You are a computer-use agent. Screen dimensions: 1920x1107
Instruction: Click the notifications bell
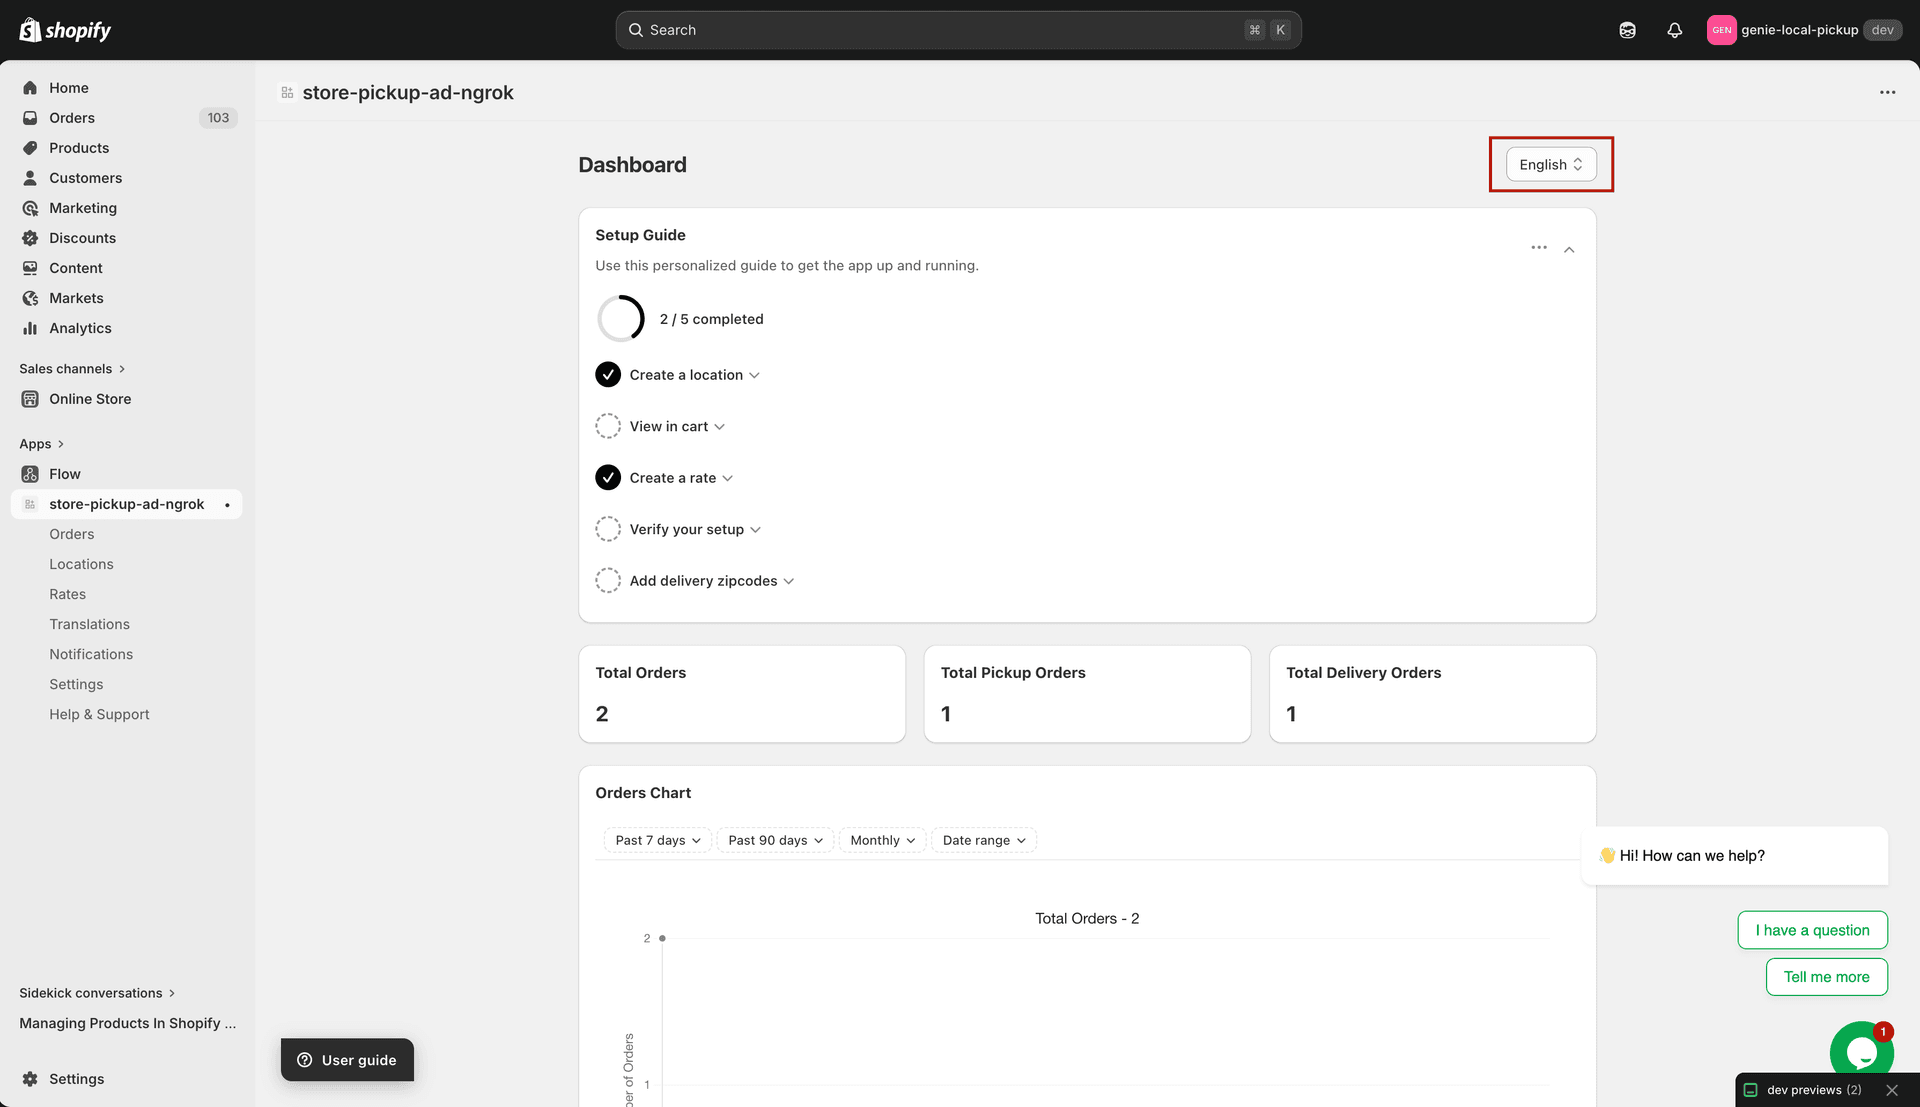1675,30
